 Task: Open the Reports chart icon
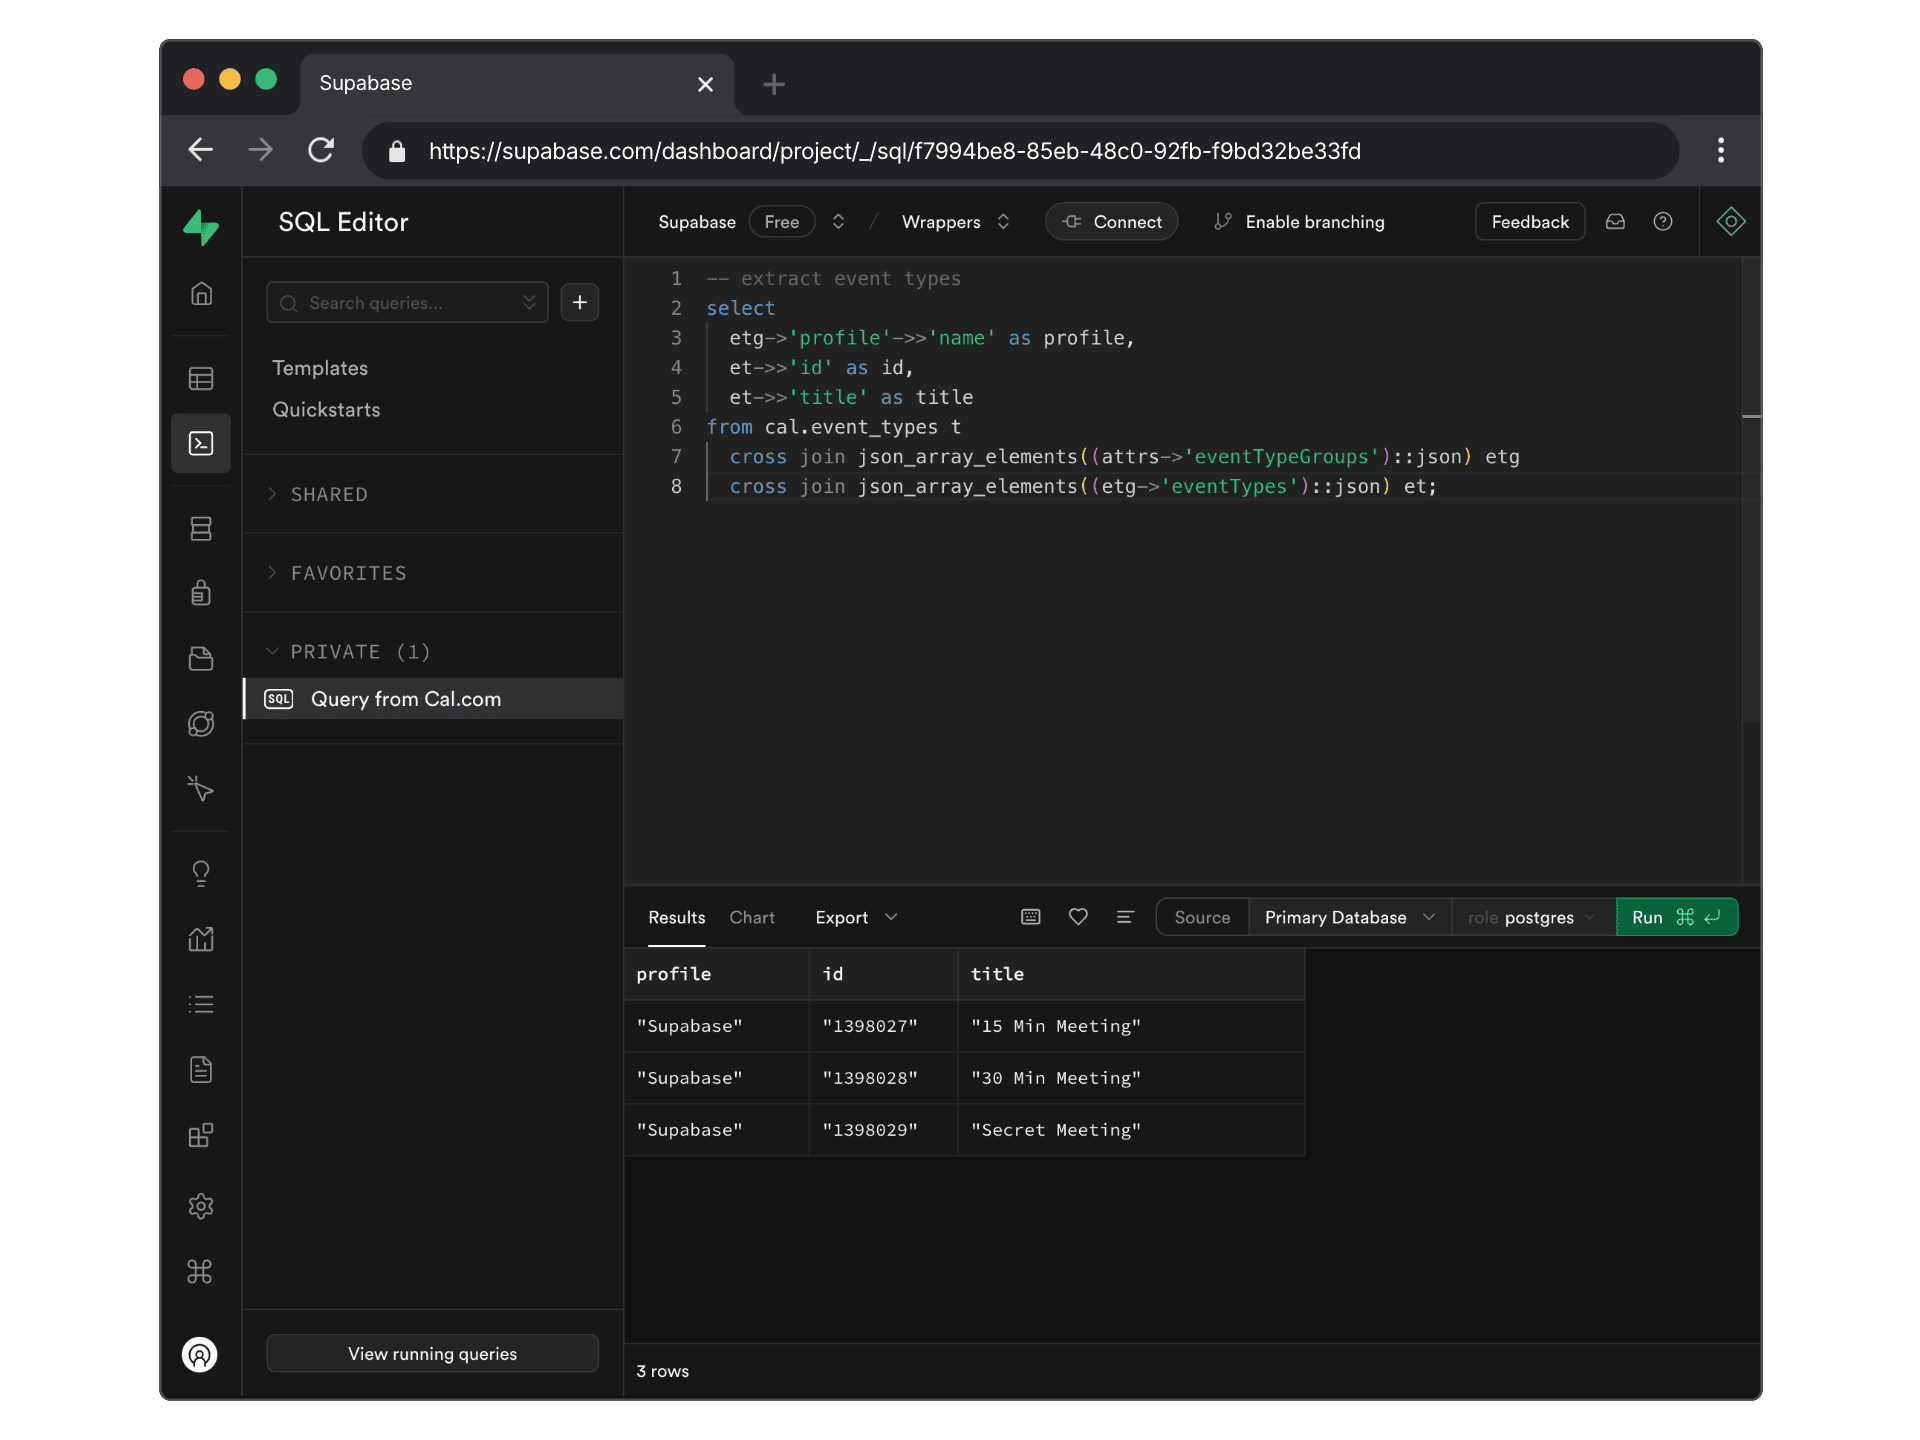coord(201,939)
